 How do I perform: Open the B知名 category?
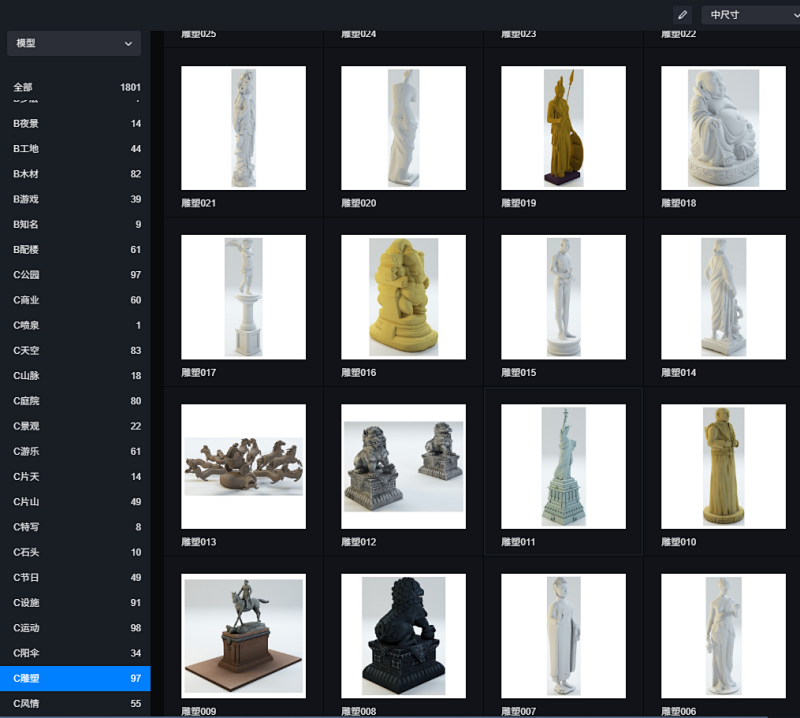[76, 225]
